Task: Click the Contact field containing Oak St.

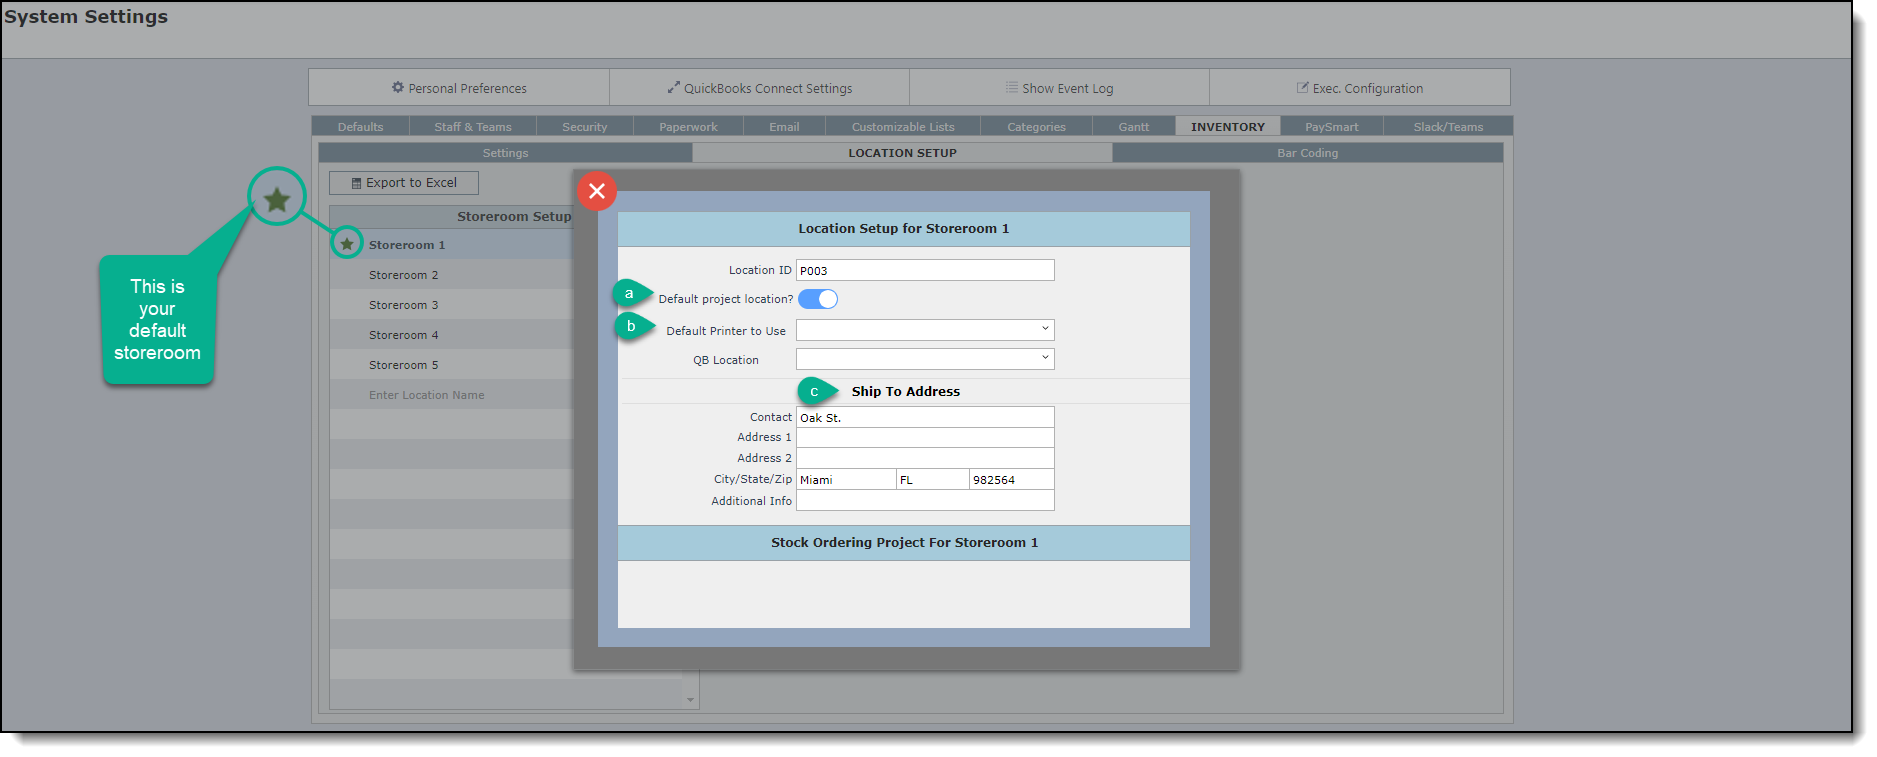Action: [x=925, y=417]
